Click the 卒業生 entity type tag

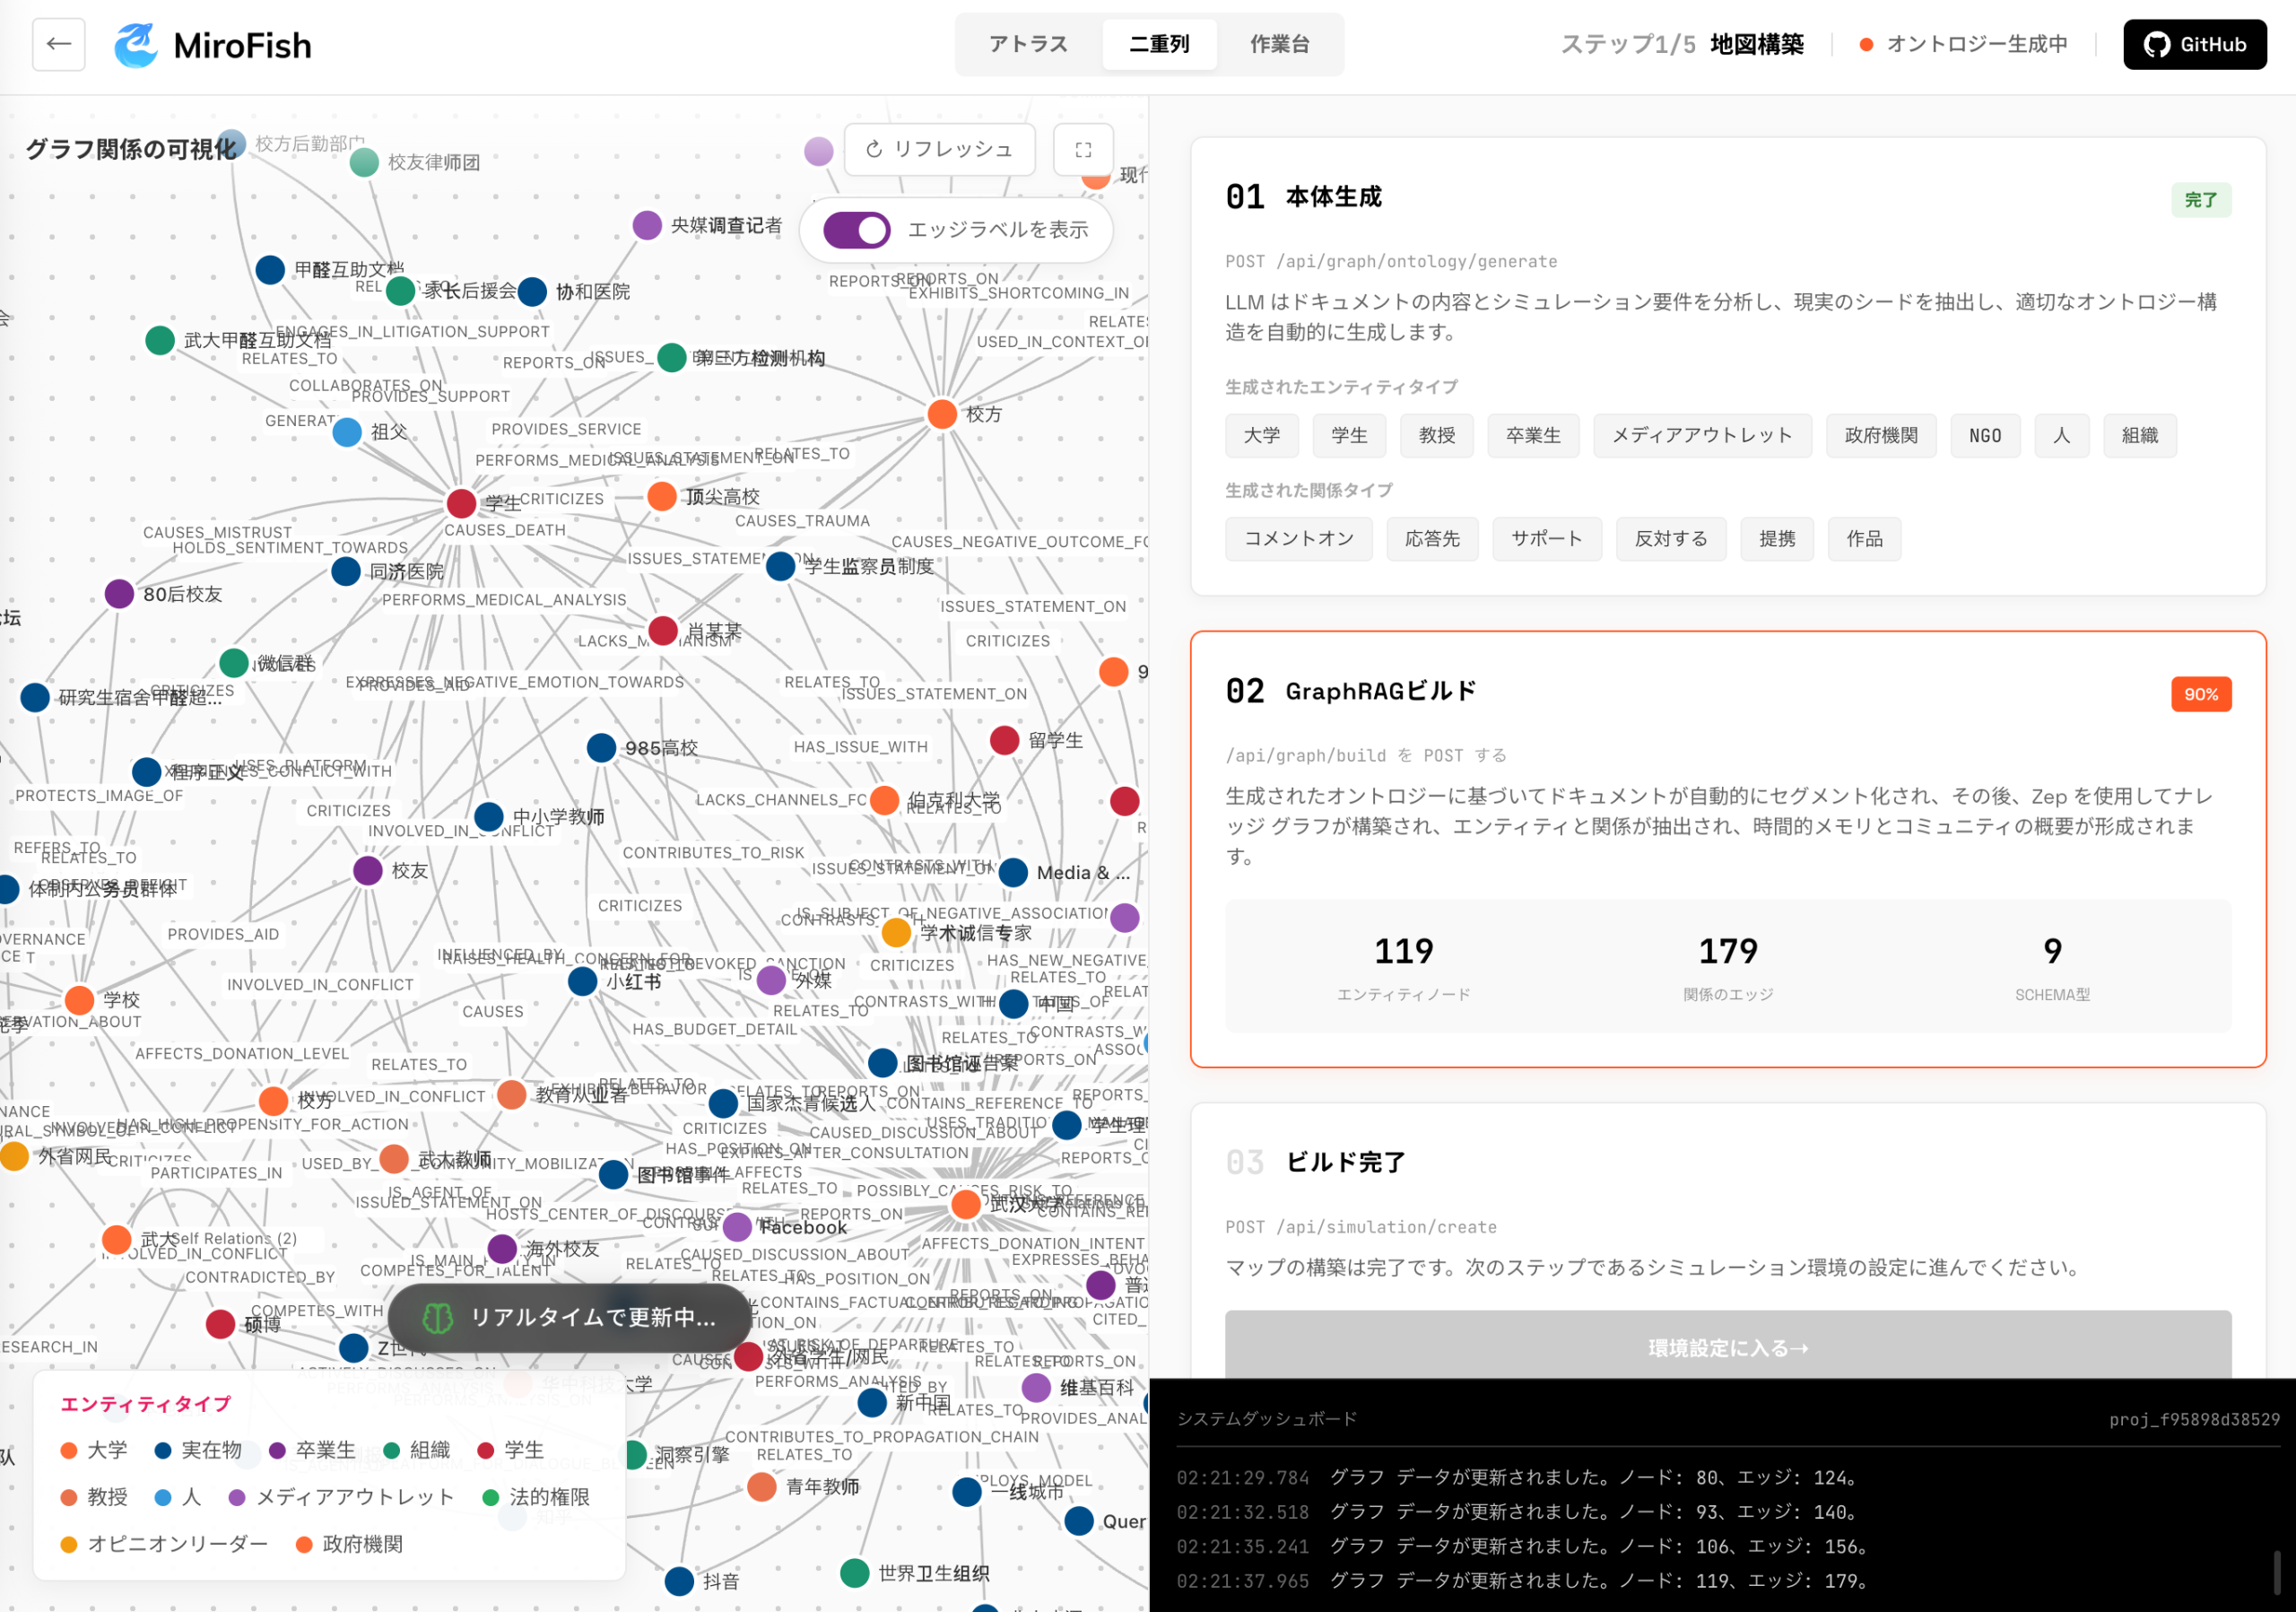[x=1533, y=435]
